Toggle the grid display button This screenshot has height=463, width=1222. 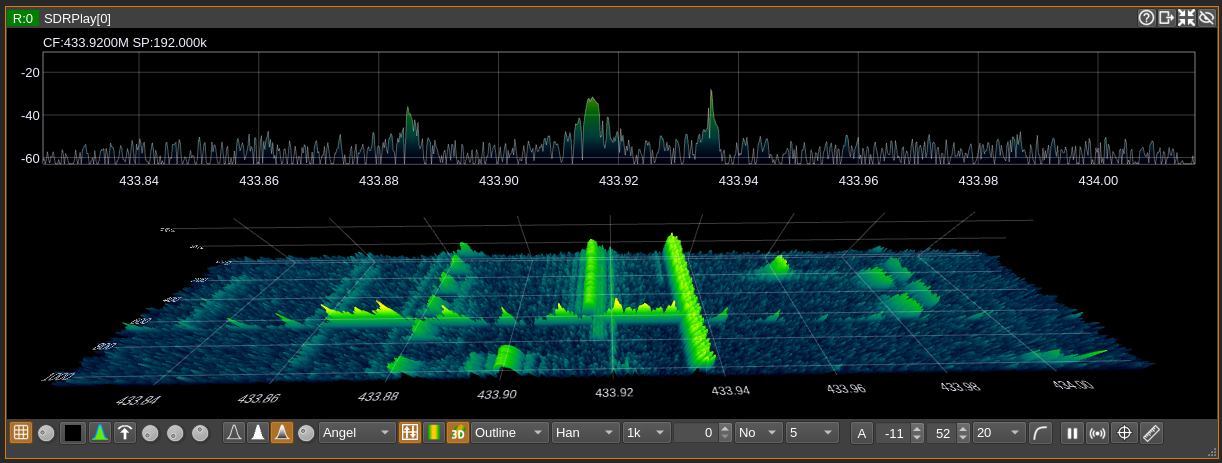point(21,433)
